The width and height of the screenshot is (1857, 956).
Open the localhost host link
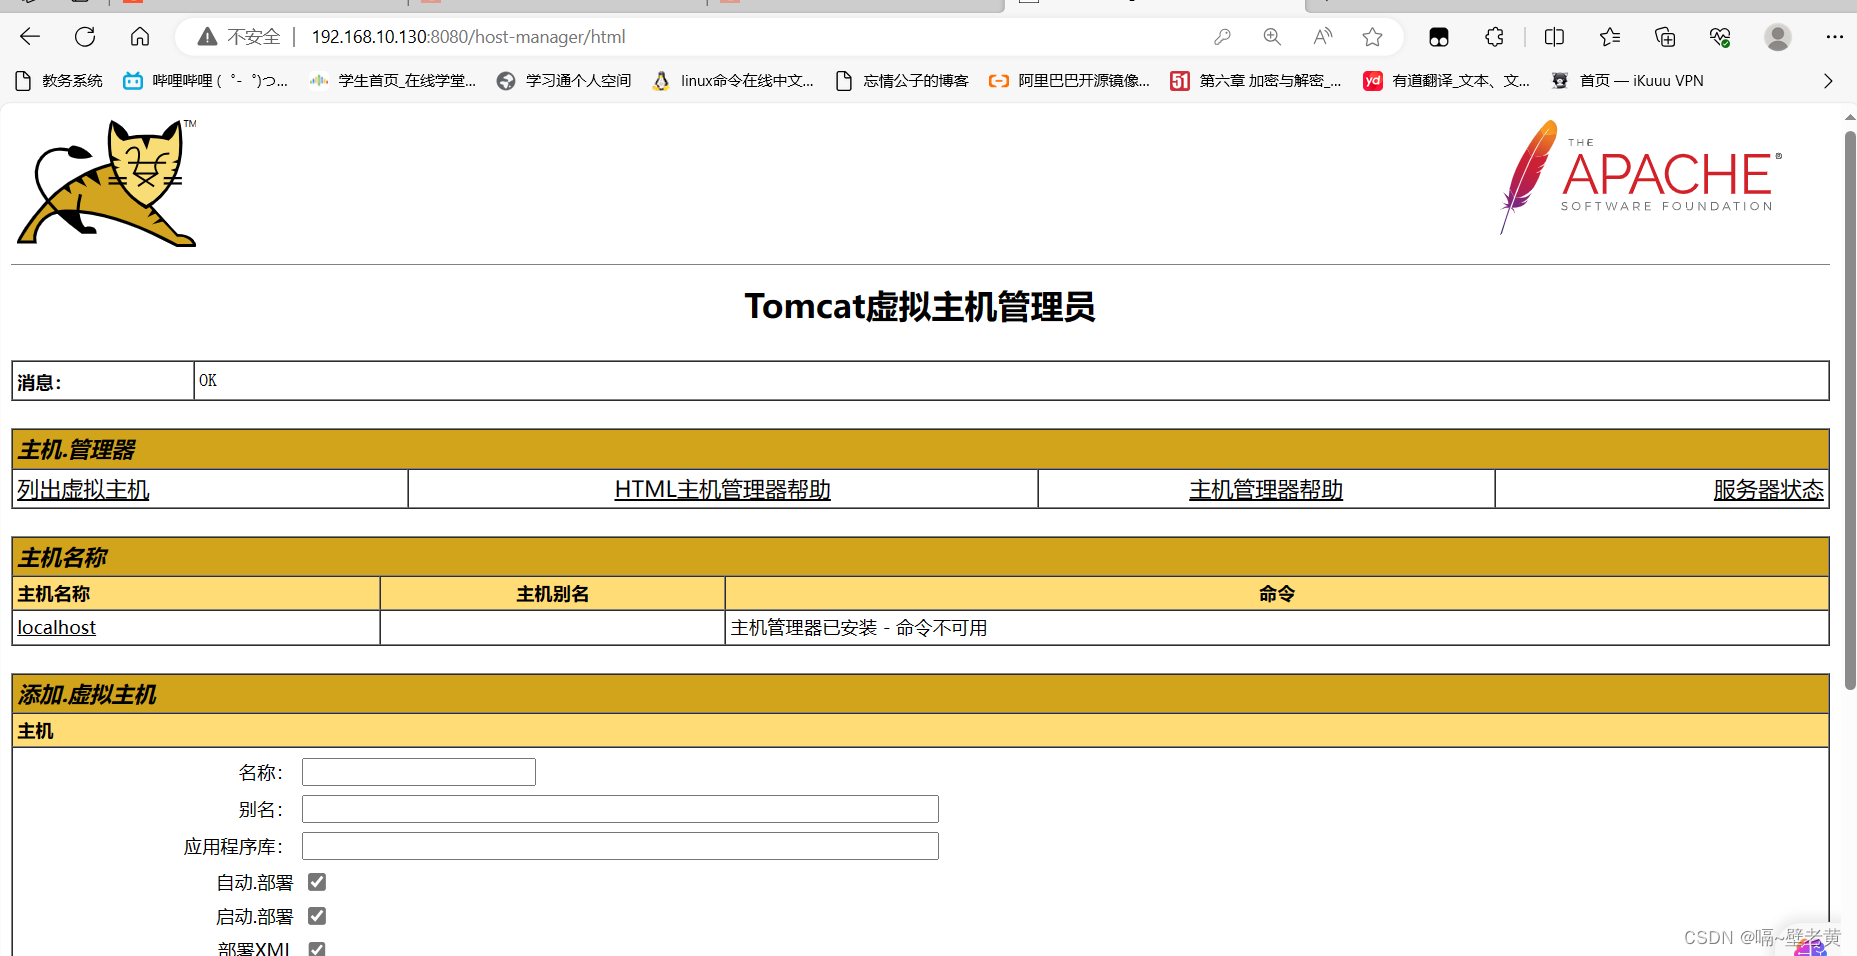(x=56, y=627)
